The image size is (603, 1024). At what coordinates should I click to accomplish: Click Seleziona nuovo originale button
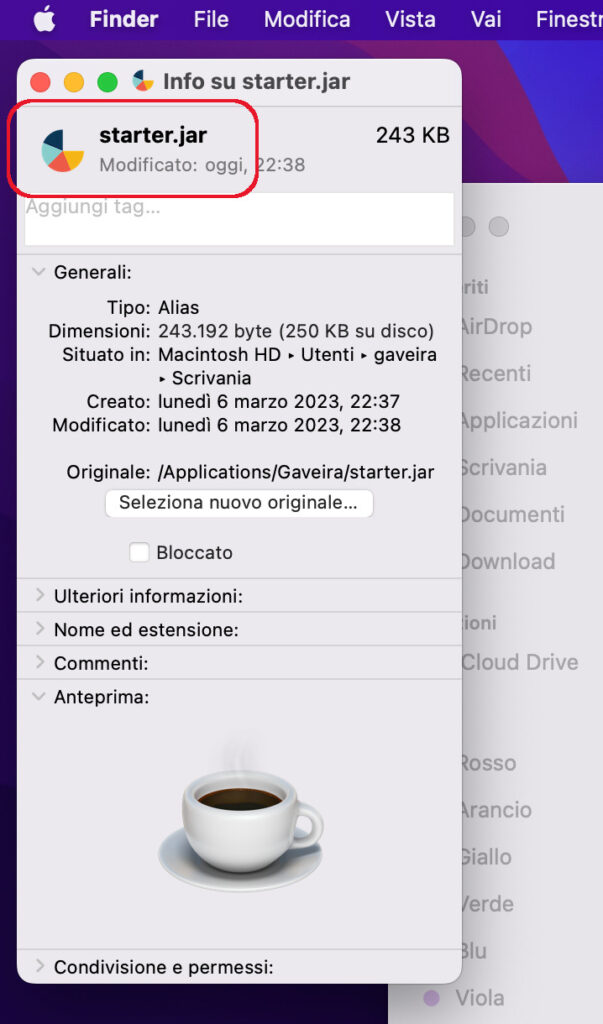239,503
